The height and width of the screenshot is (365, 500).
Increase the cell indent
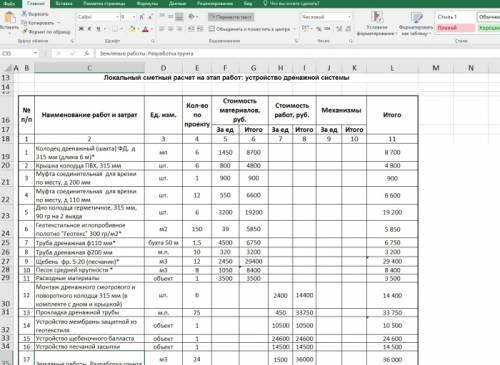pyautogui.click(x=200, y=29)
